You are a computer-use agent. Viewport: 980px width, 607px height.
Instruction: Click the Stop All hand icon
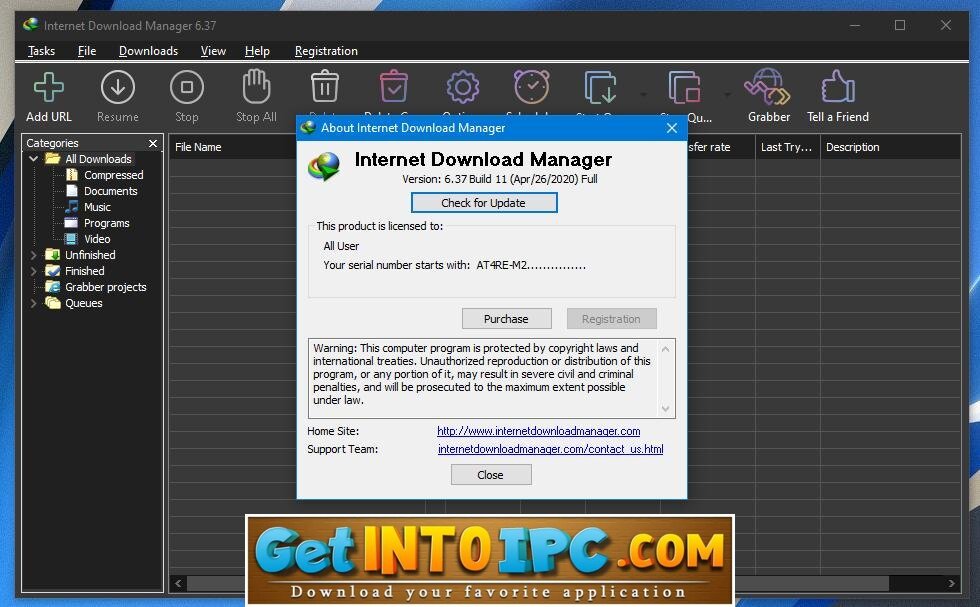[x=256, y=86]
